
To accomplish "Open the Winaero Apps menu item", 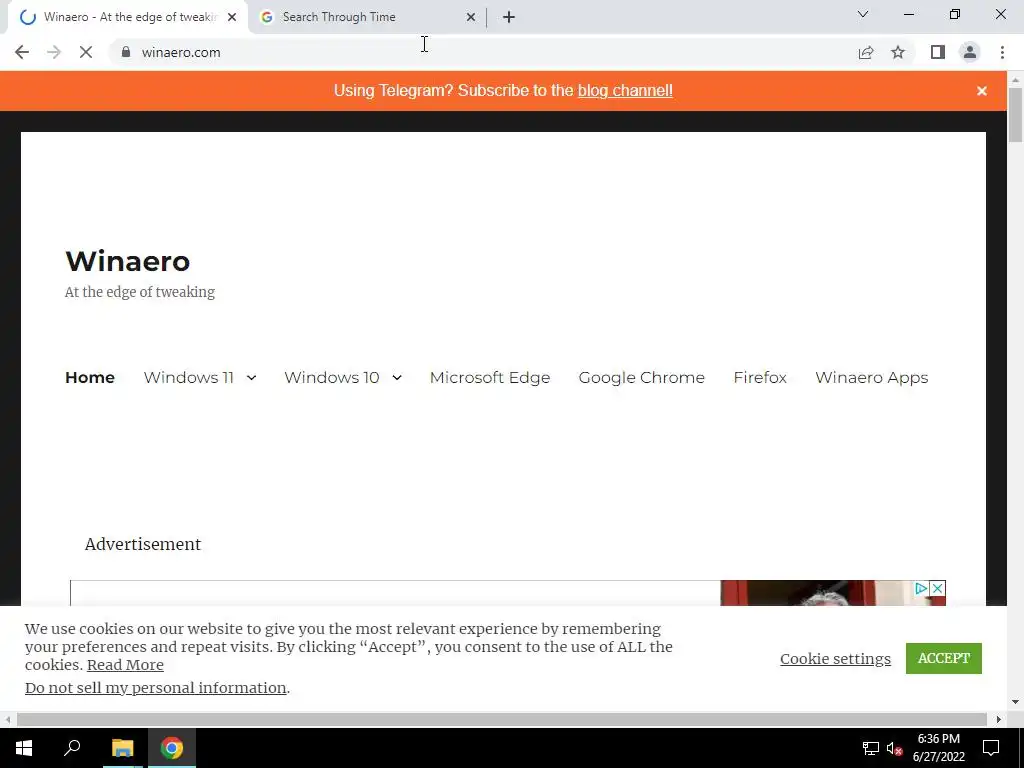I will [x=871, y=377].
